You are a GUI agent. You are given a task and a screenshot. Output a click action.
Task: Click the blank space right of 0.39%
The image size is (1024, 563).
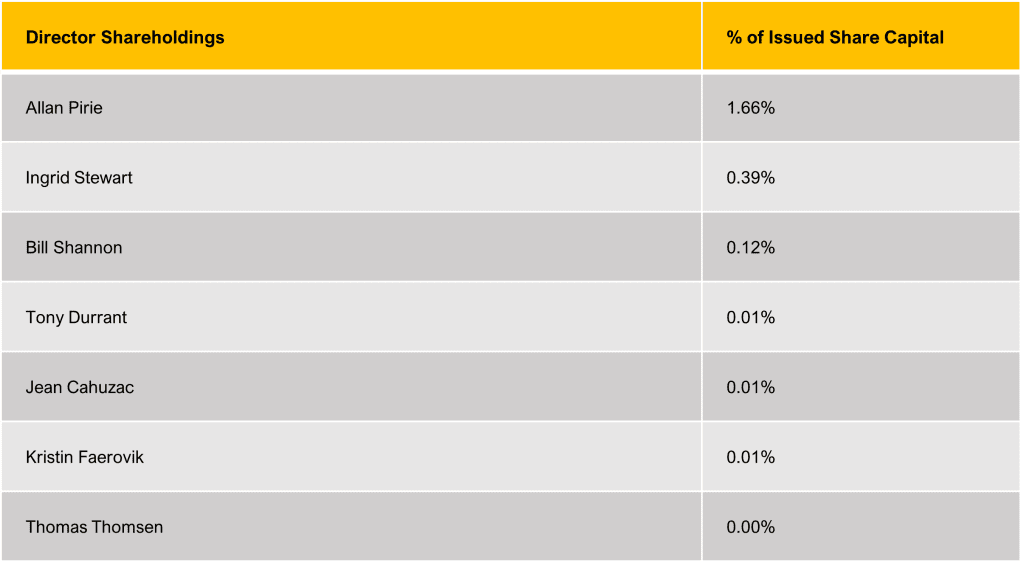click(900, 178)
